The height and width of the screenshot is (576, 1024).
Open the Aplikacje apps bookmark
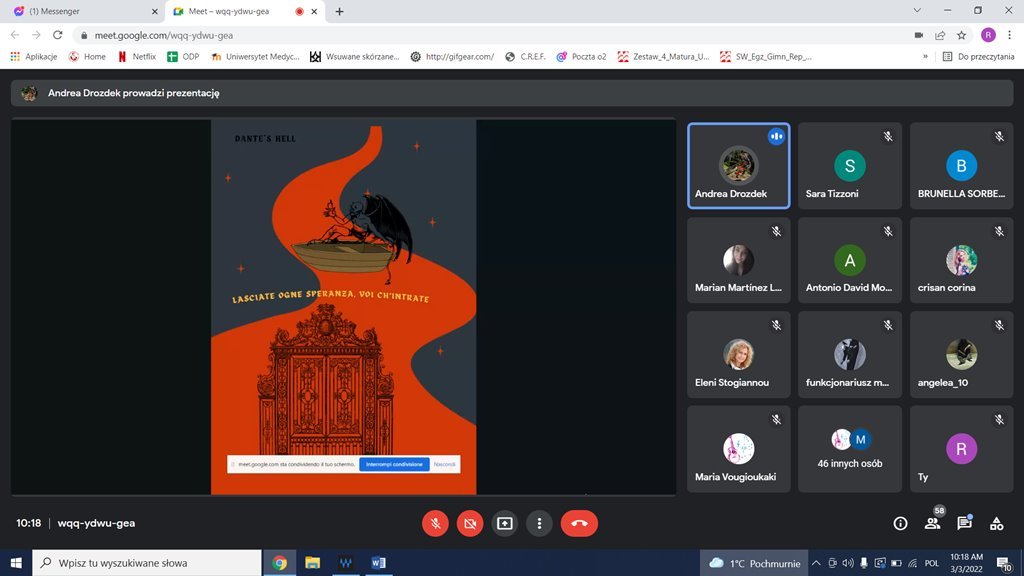point(34,57)
